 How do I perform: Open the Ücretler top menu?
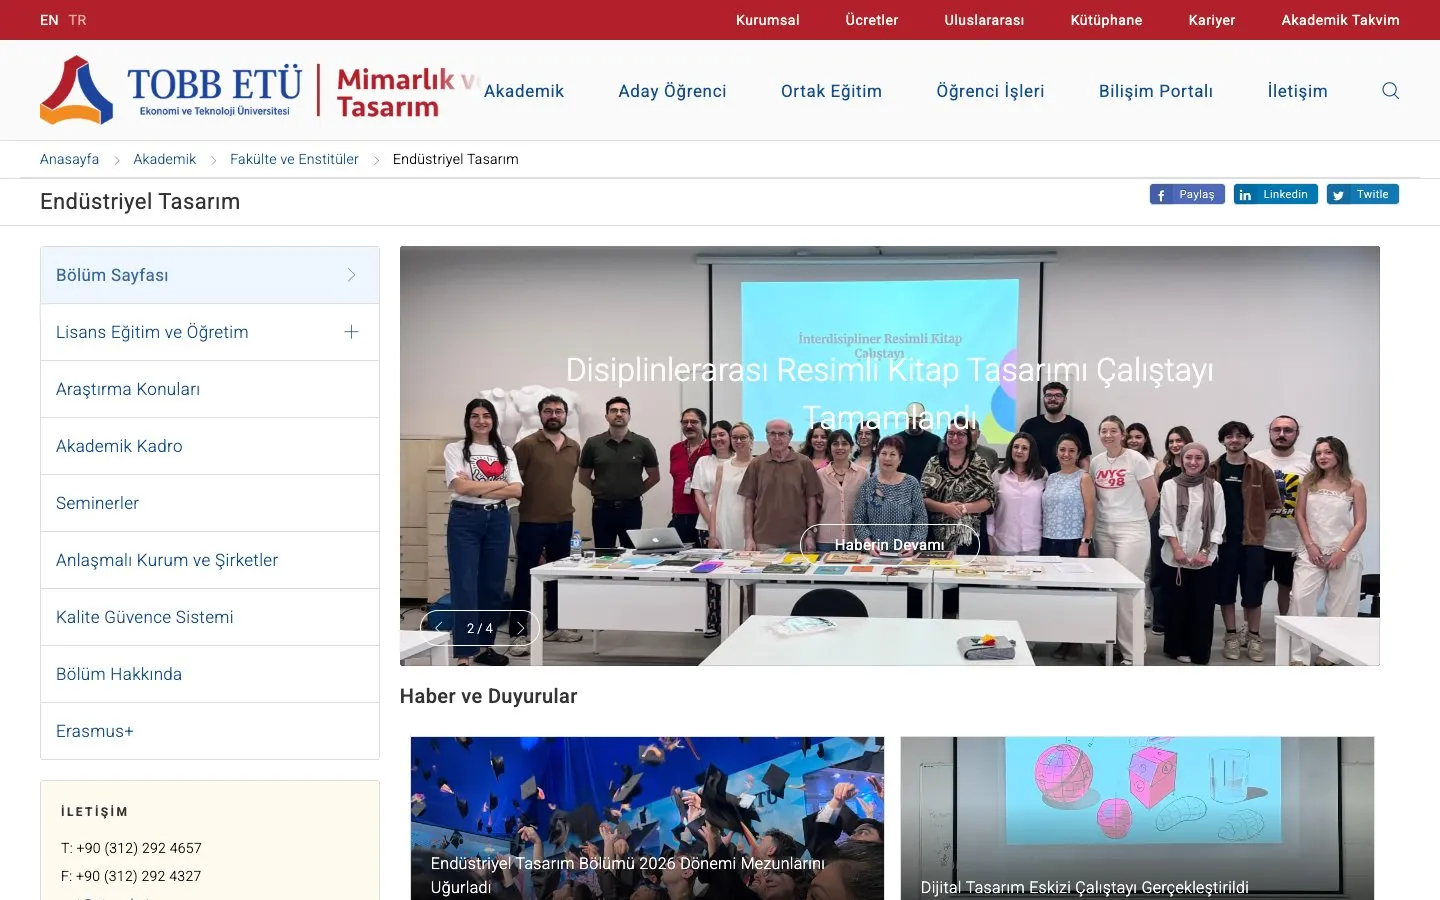click(x=872, y=20)
